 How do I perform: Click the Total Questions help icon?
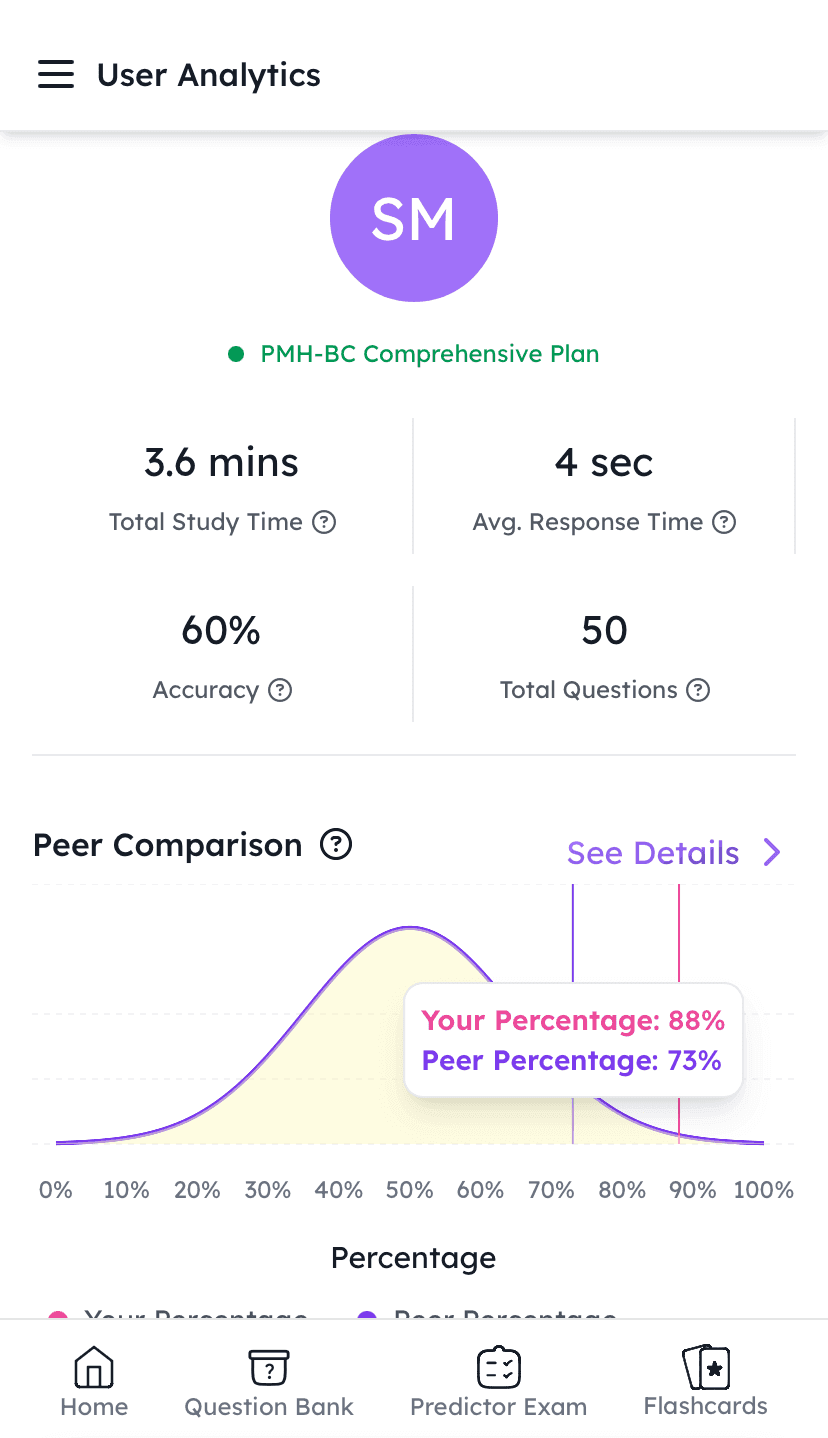click(699, 690)
